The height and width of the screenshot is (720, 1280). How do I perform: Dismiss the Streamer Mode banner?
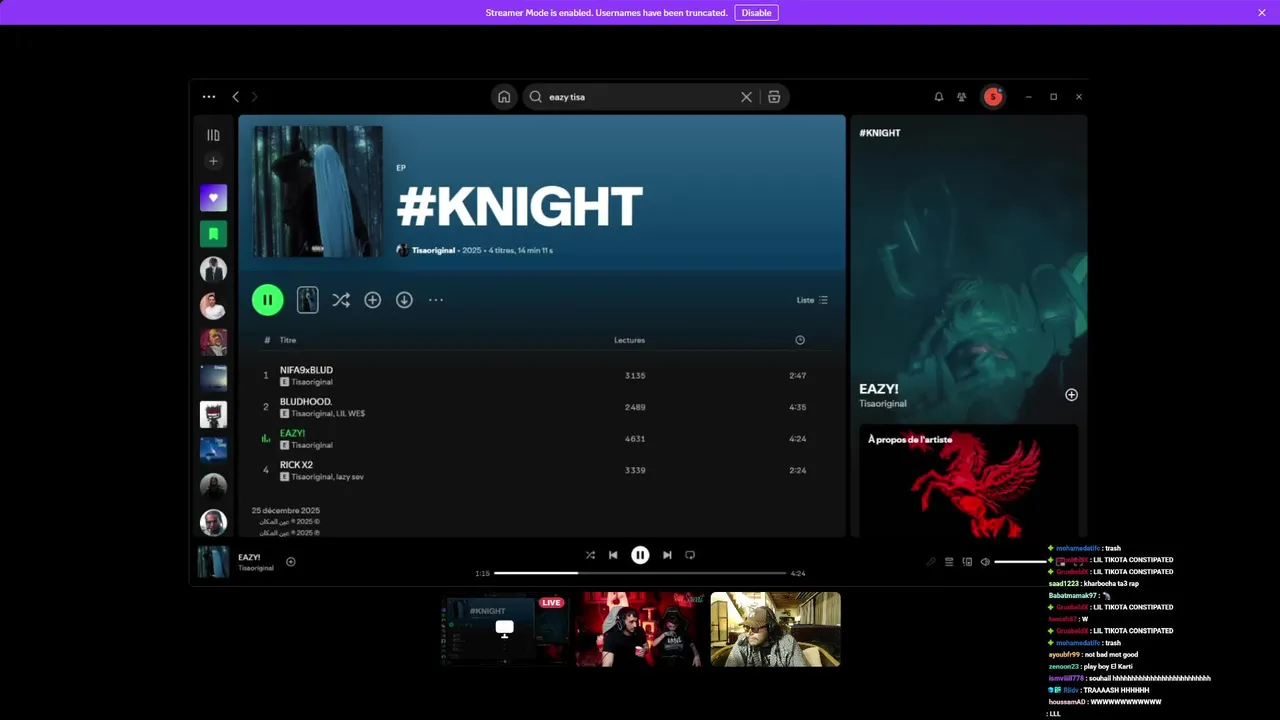coord(1262,13)
